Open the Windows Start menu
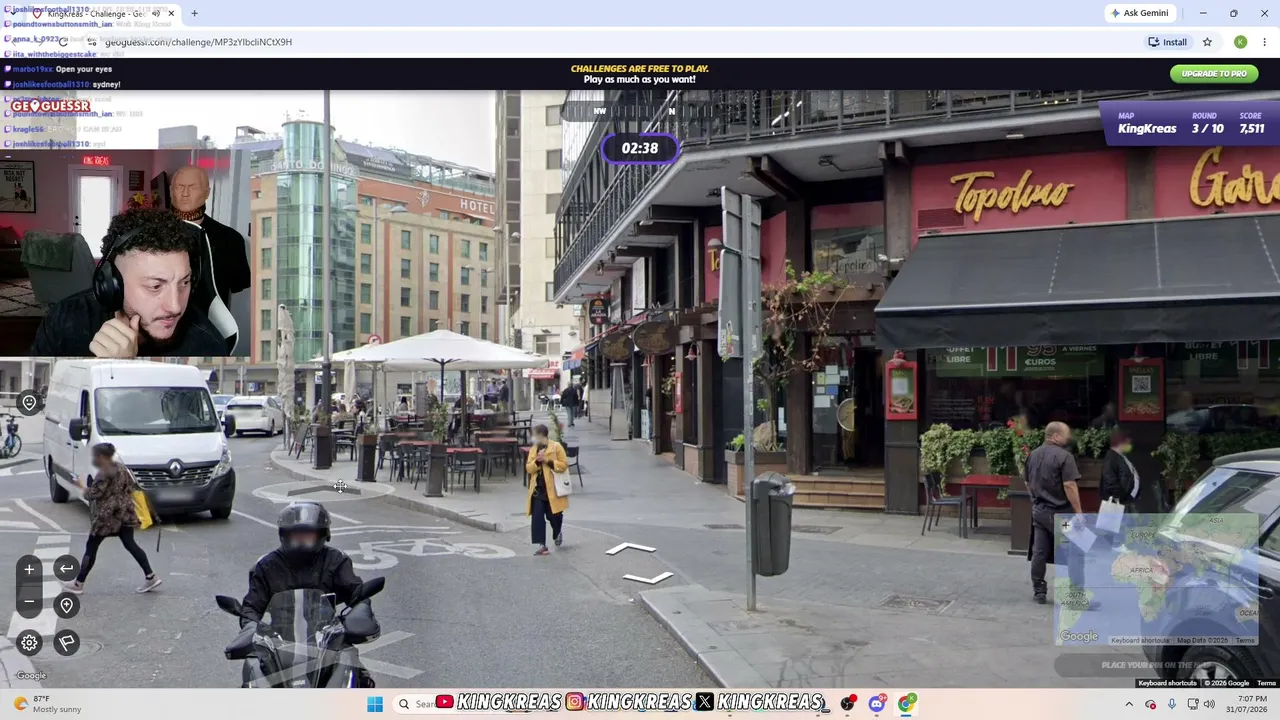This screenshot has width=1280, height=720. pos(375,704)
